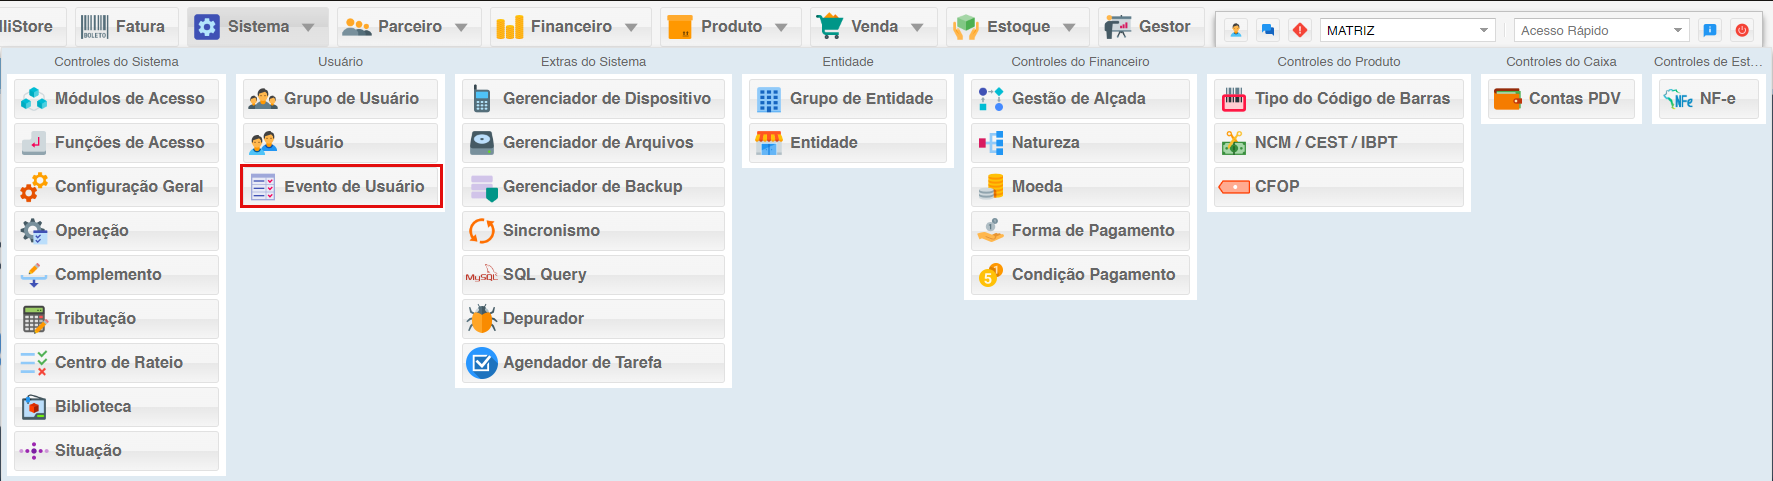Open Gerenciador de Backup
The width and height of the screenshot is (1773, 481).
(x=594, y=187)
